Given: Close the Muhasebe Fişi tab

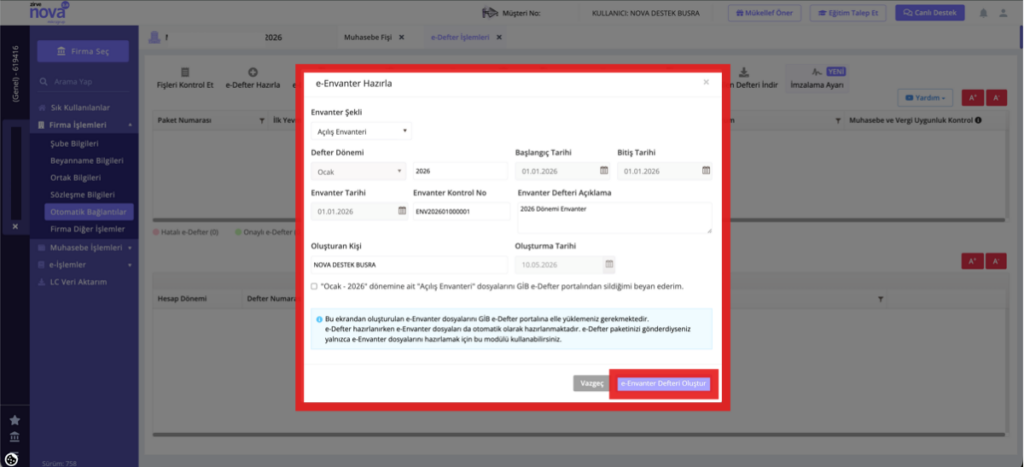Looking at the screenshot, I should pyautogui.click(x=402, y=37).
